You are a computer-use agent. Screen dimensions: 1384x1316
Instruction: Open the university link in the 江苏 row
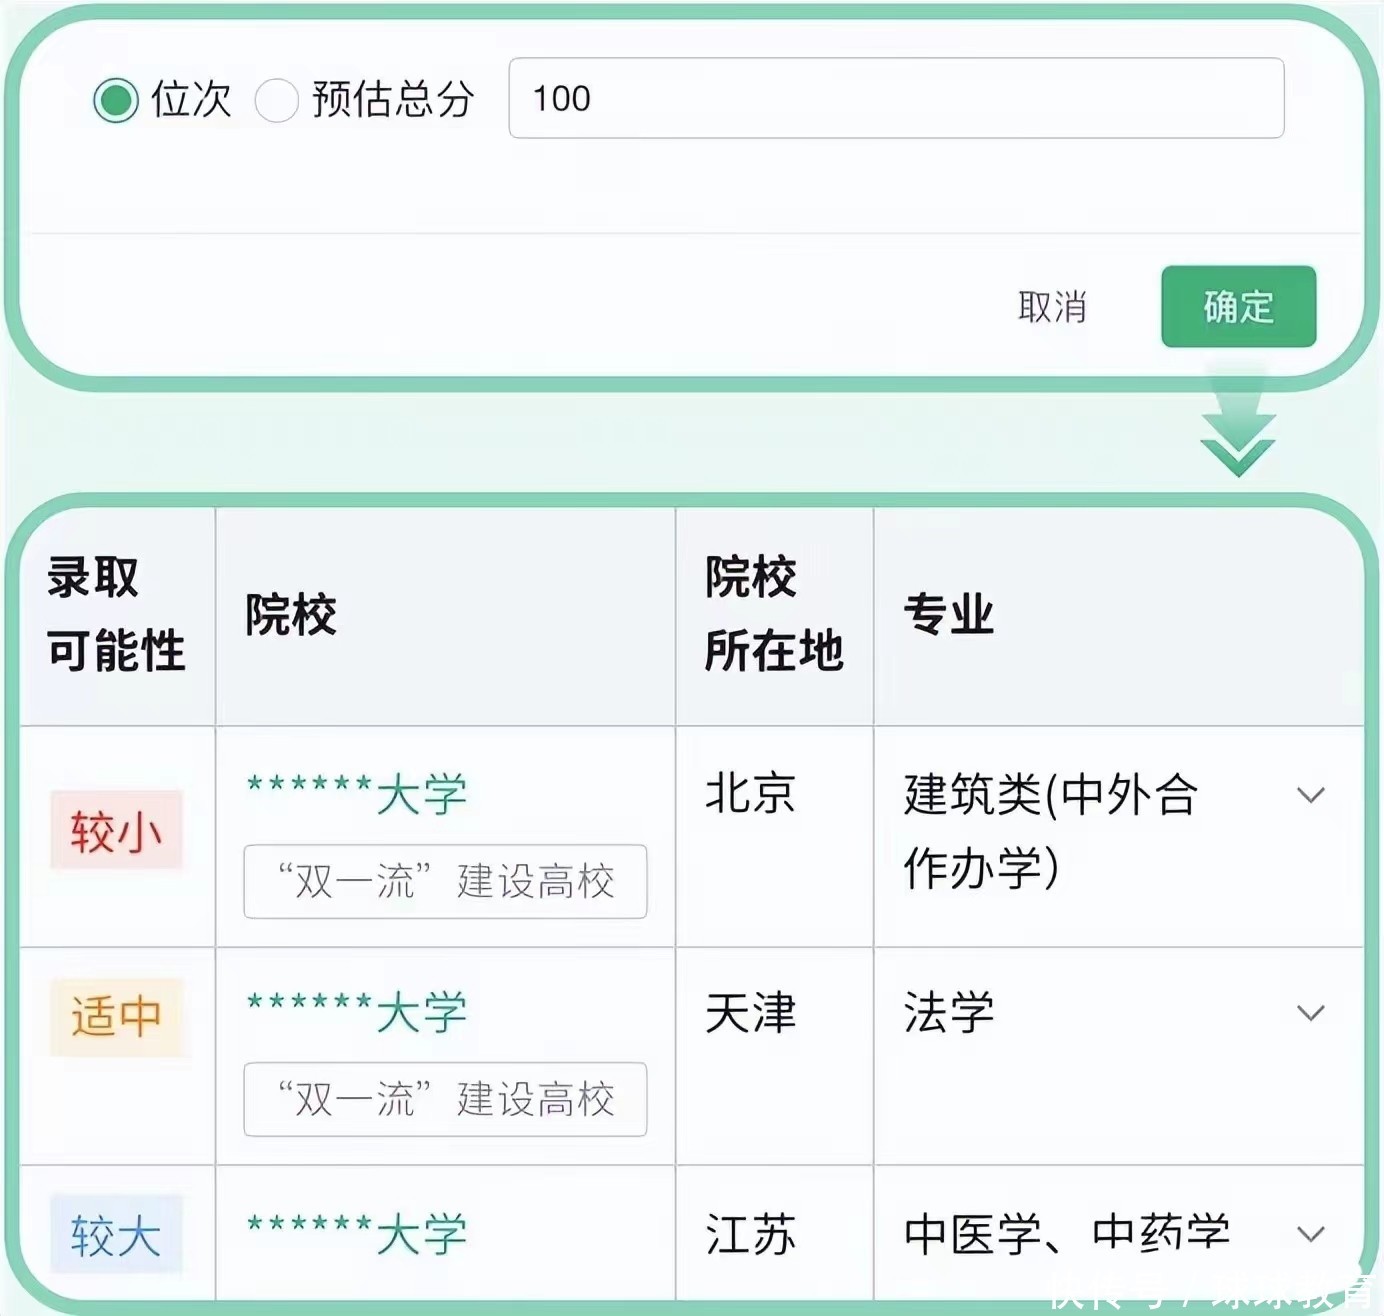pos(357,1234)
